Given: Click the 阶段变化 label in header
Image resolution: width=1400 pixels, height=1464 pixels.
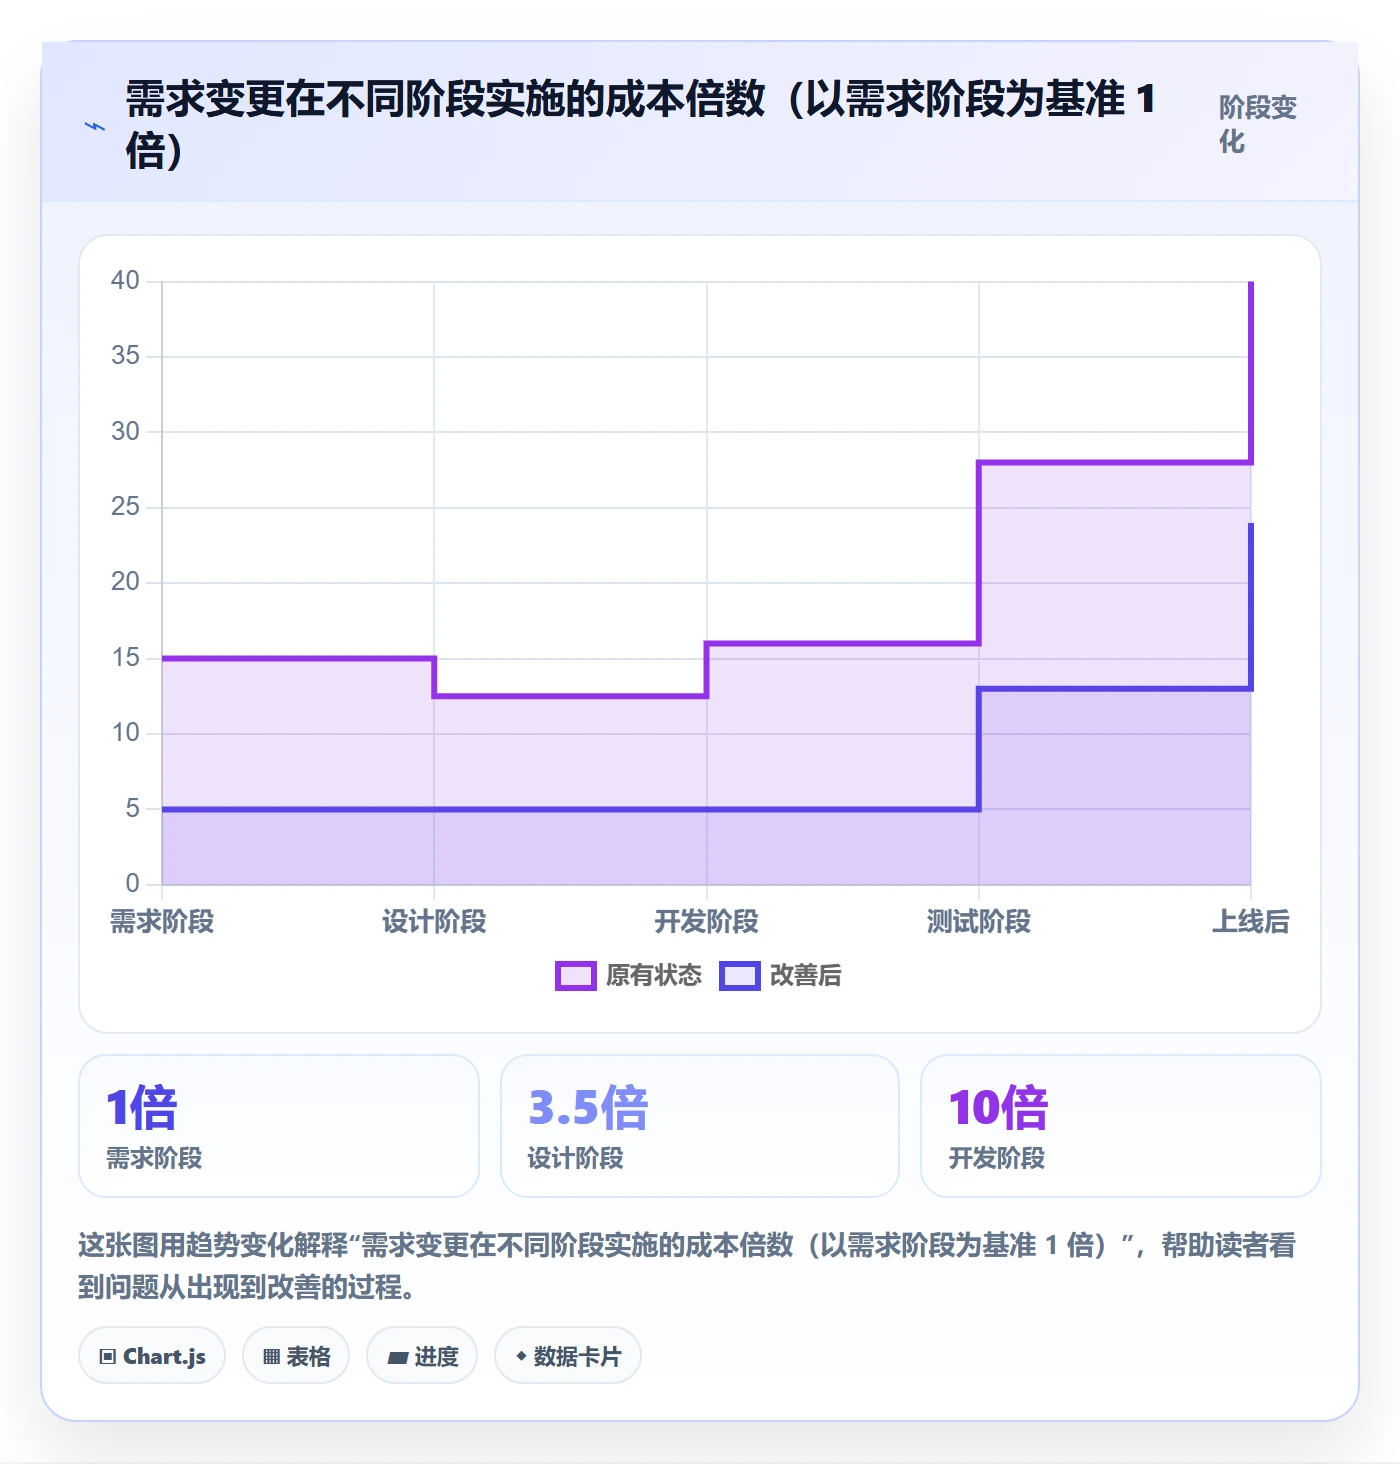Looking at the screenshot, I should pos(1258,124).
